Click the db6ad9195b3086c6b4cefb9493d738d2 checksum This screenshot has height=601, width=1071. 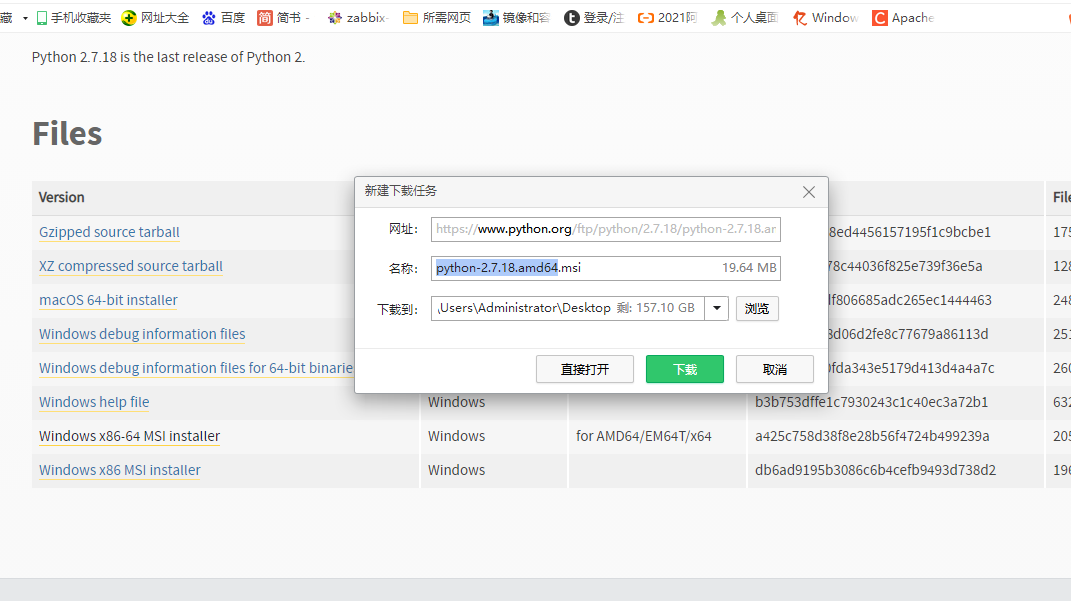click(x=875, y=471)
